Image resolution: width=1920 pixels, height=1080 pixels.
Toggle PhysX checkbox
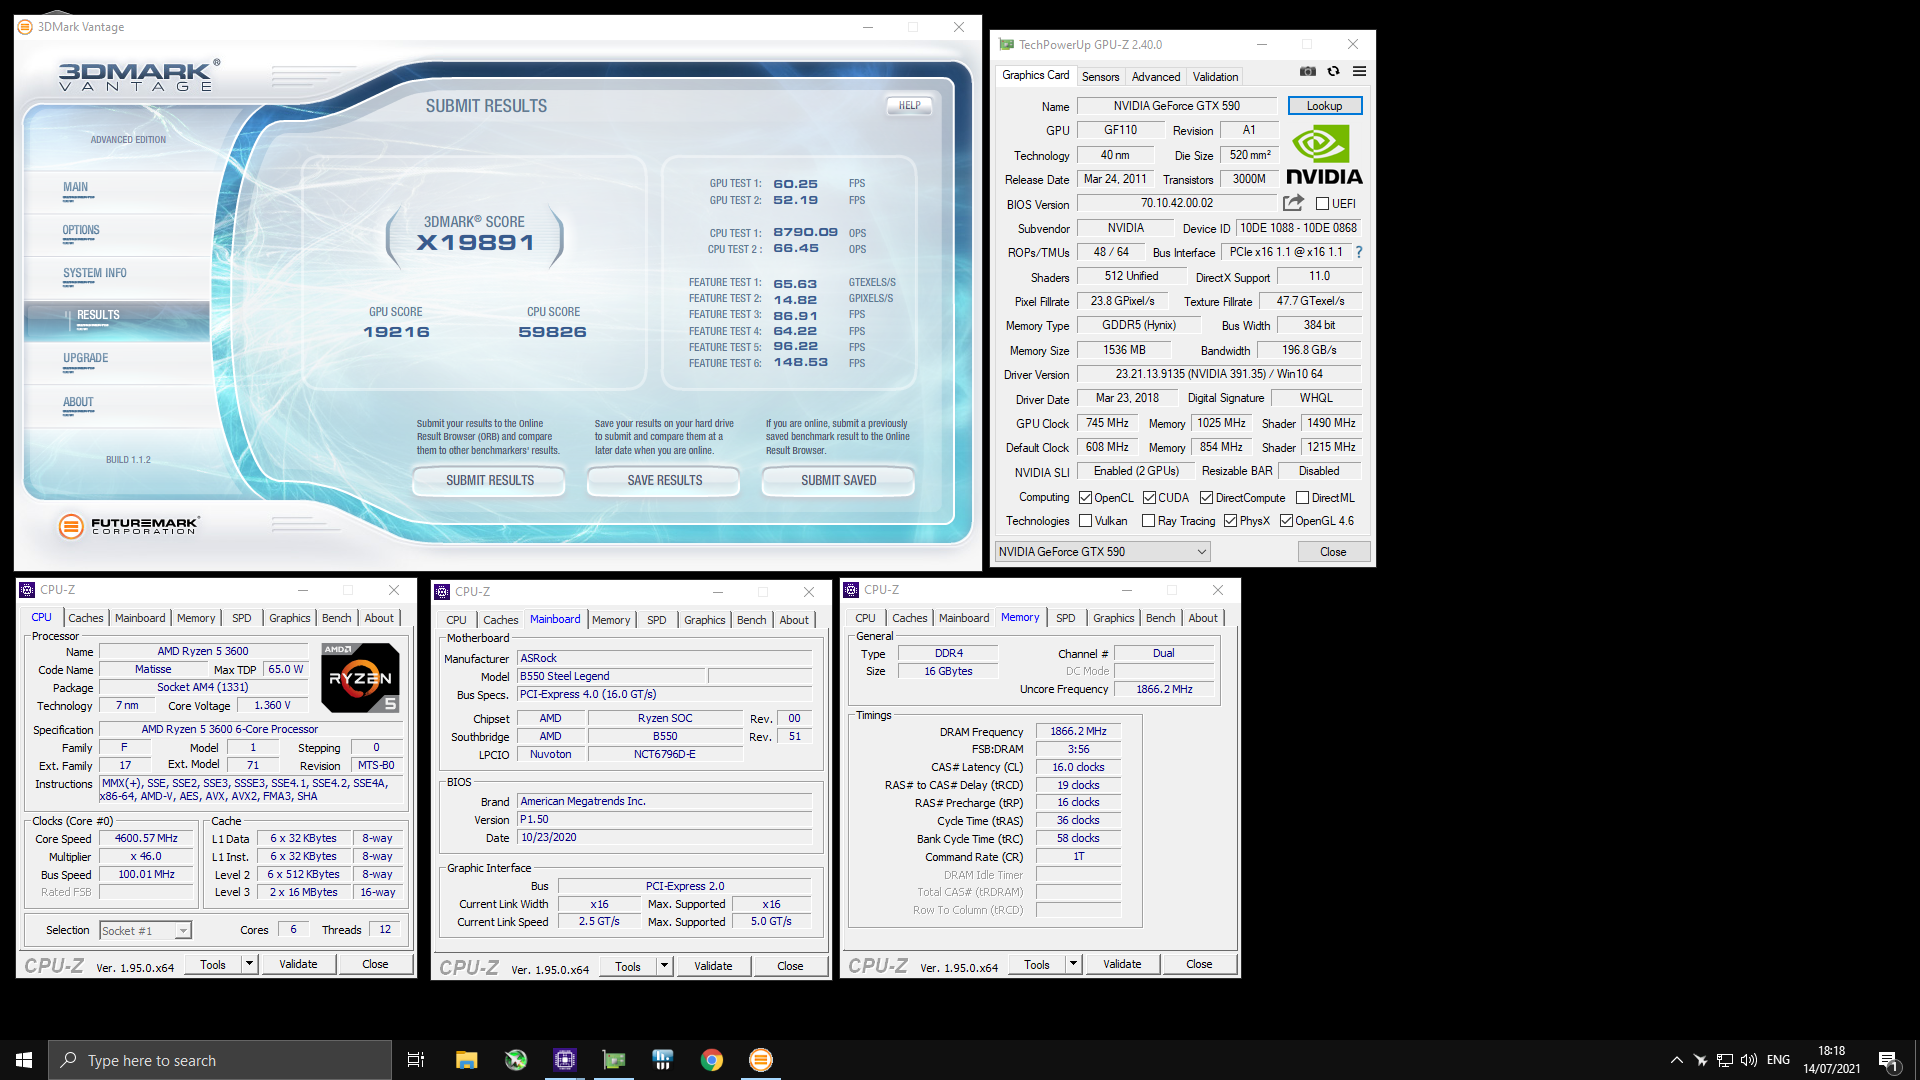pos(1230,521)
